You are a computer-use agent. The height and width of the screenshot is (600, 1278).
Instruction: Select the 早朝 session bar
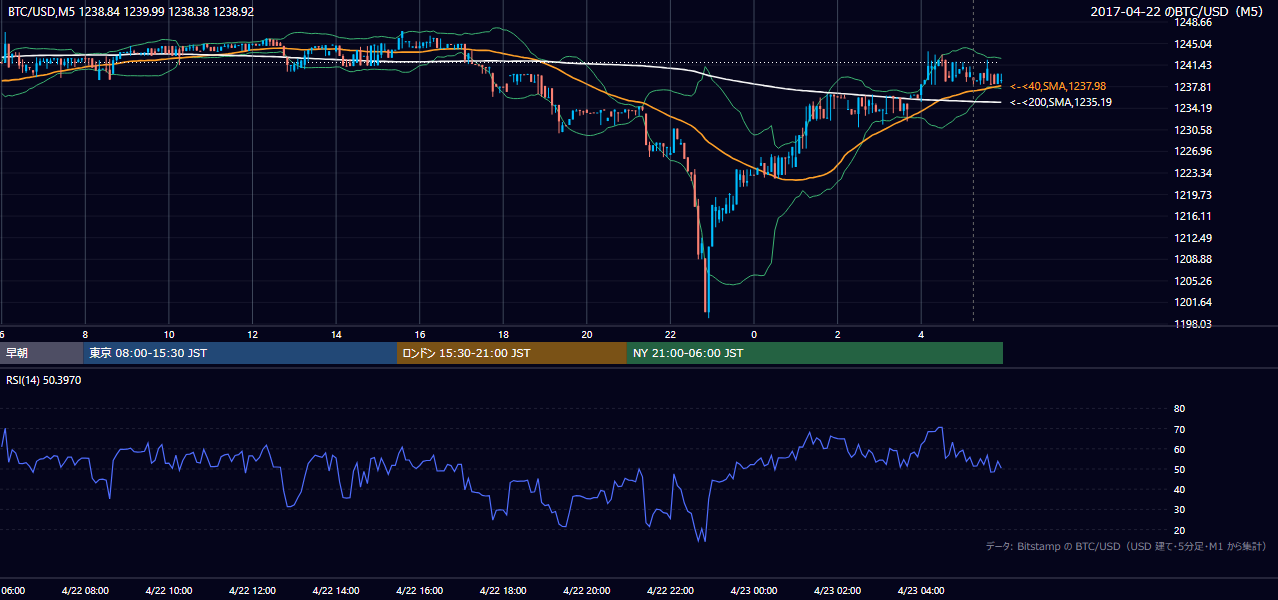click(x=41, y=353)
